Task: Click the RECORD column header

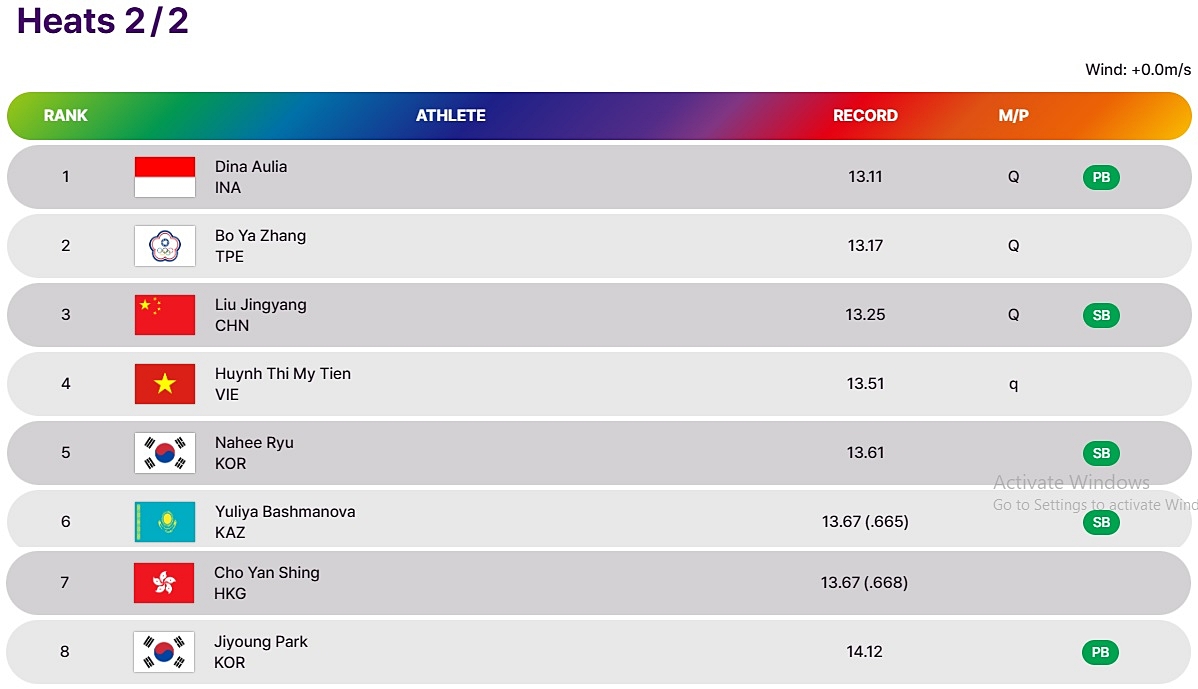Action: coord(865,115)
